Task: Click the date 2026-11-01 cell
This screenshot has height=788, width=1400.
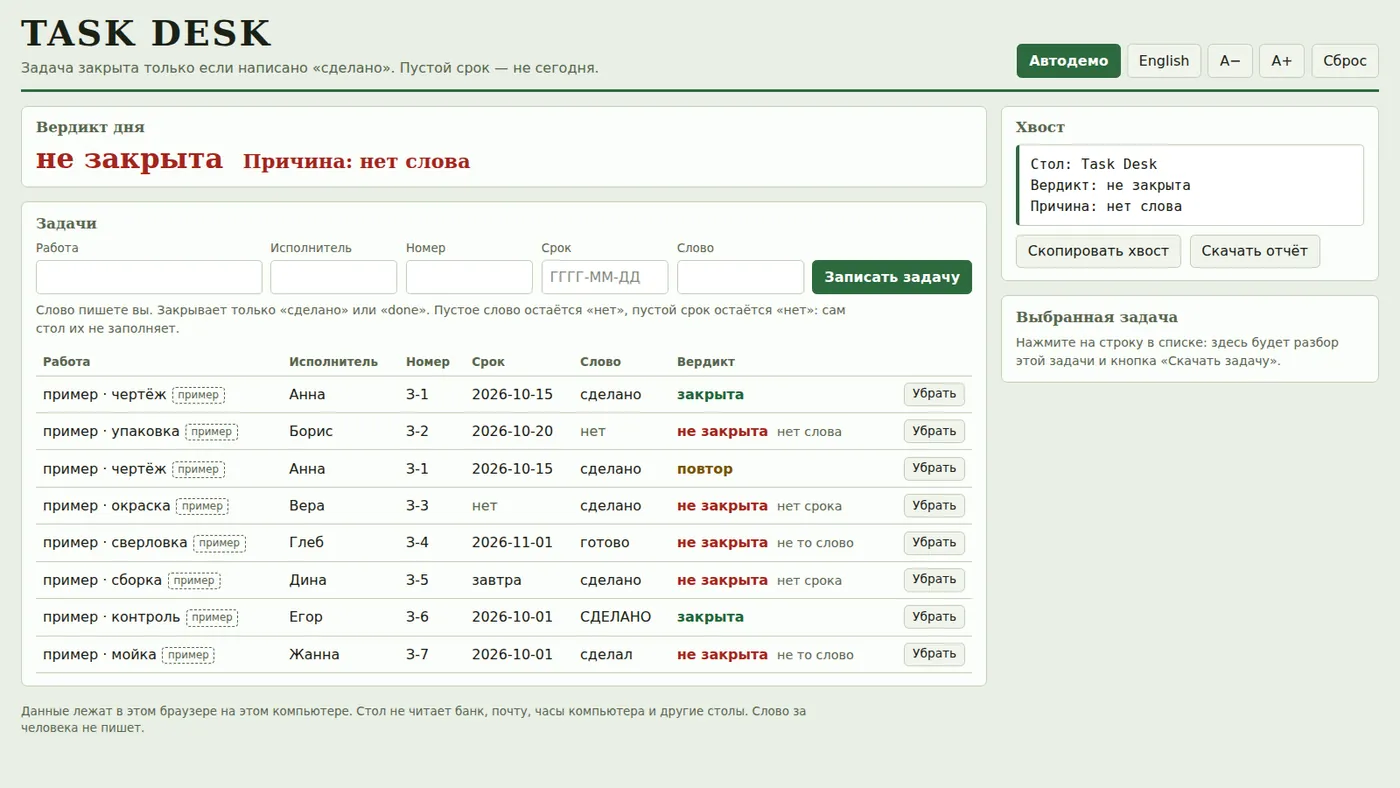Action: (x=512, y=543)
